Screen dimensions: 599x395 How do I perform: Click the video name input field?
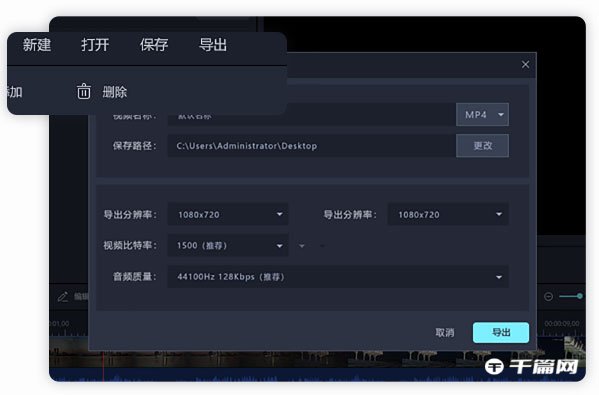click(x=312, y=115)
